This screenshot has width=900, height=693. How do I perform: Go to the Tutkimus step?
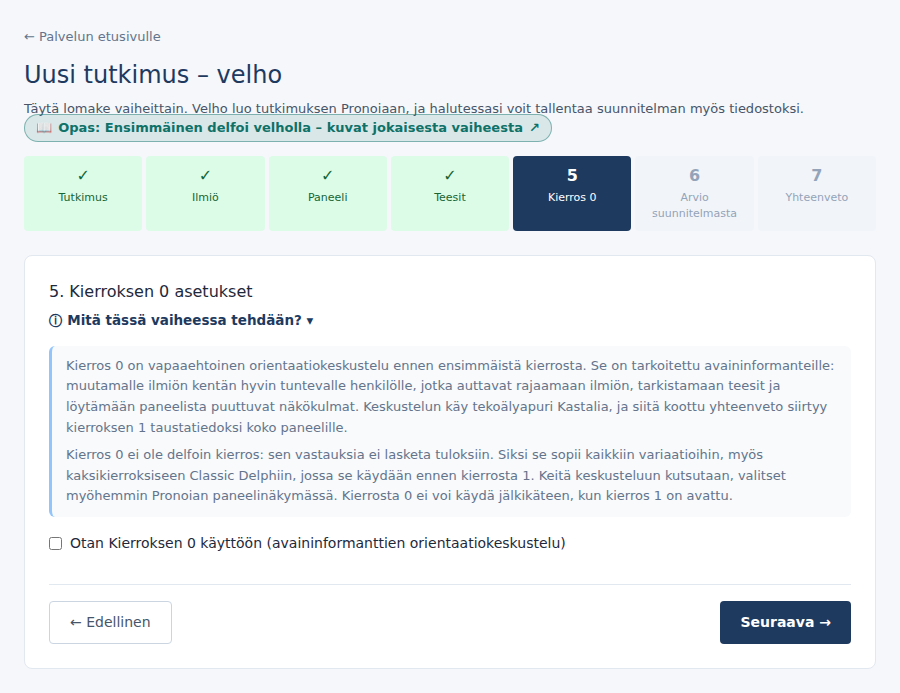pos(83,193)
